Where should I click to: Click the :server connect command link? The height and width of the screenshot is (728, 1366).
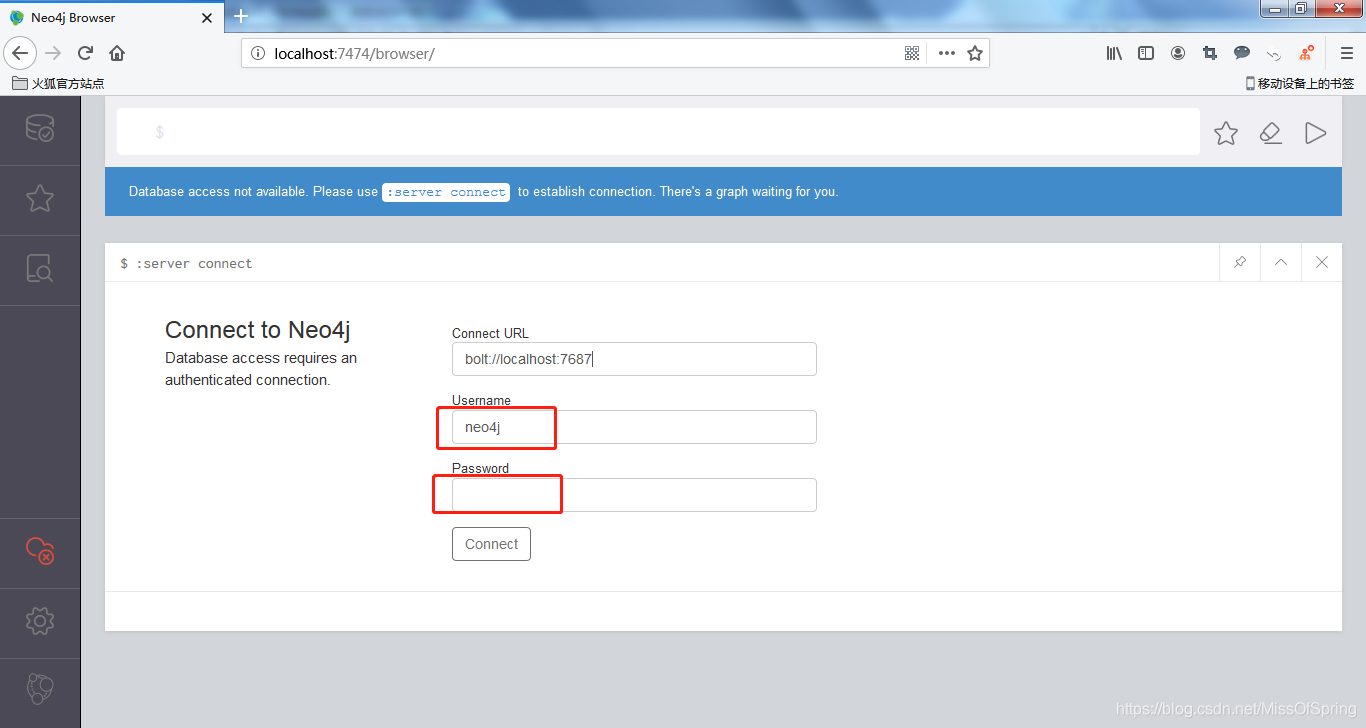pyautogui.click(x=446, y=192)
